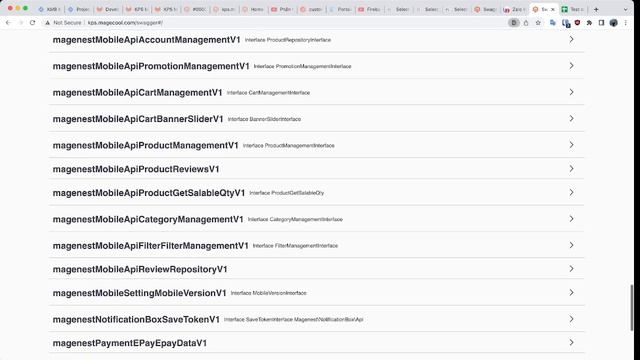
Task: Click the browser forward arrow
Action: pos(20,23)
